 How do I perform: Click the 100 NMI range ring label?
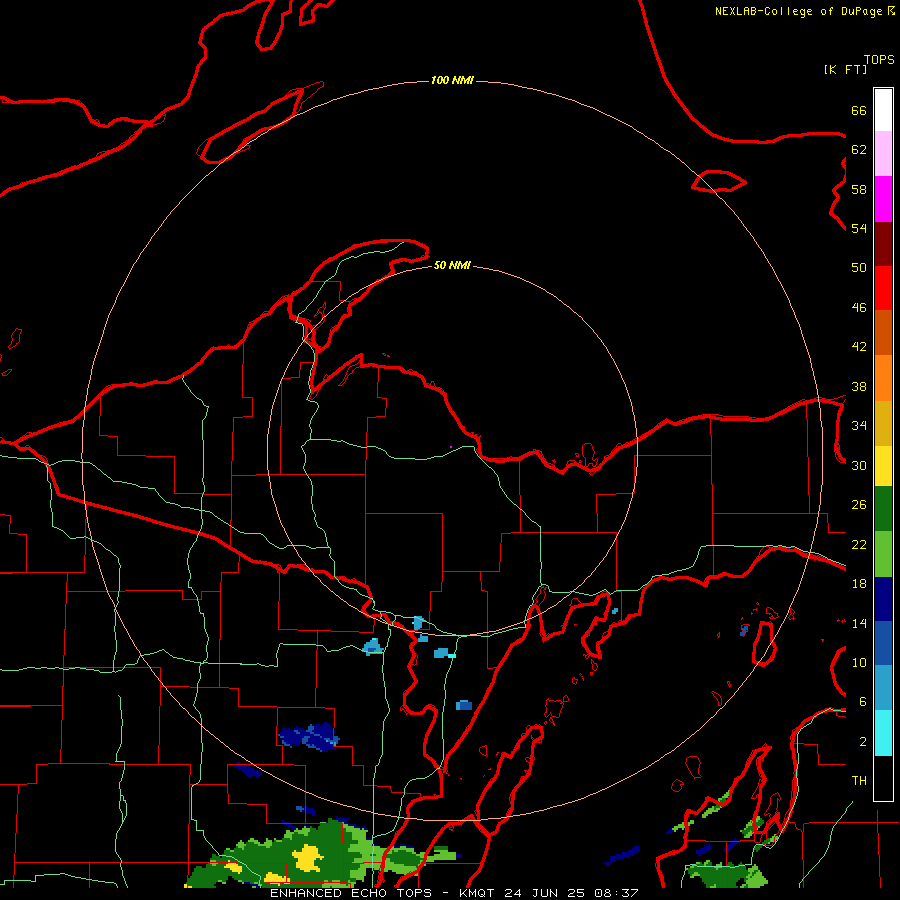(x=452, y=80)
